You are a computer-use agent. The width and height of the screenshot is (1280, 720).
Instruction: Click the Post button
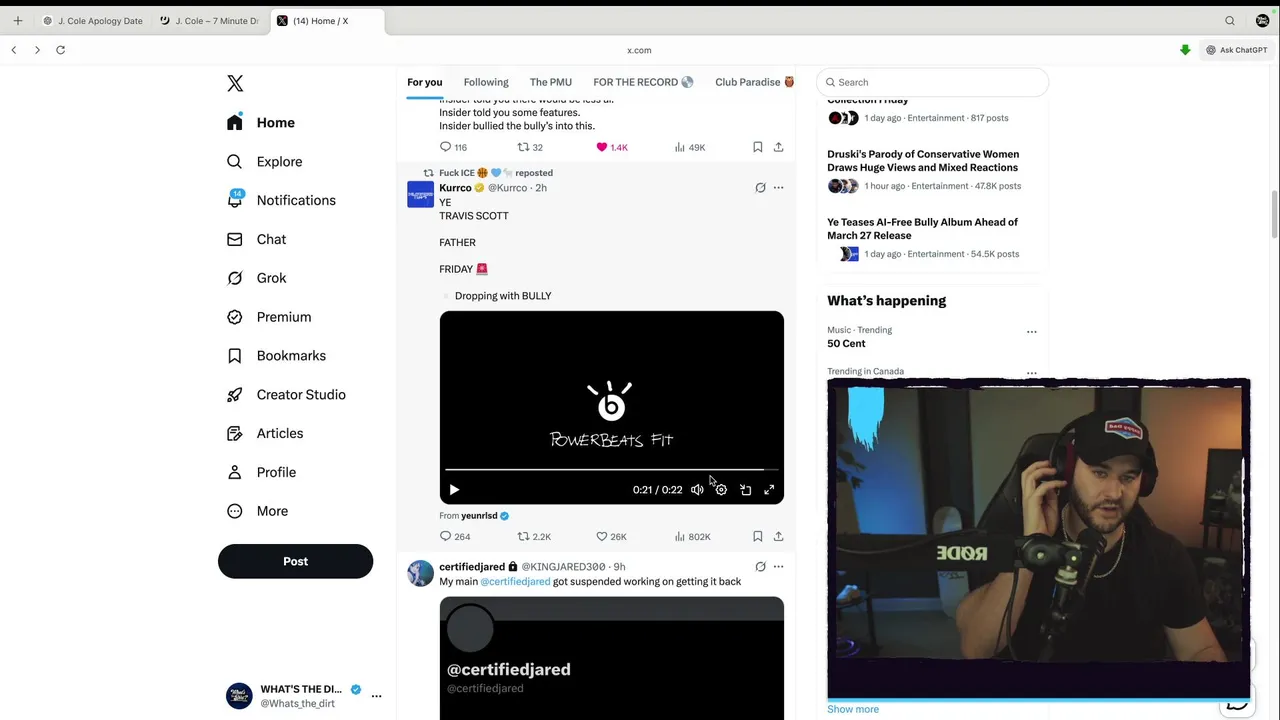[295, 561]
